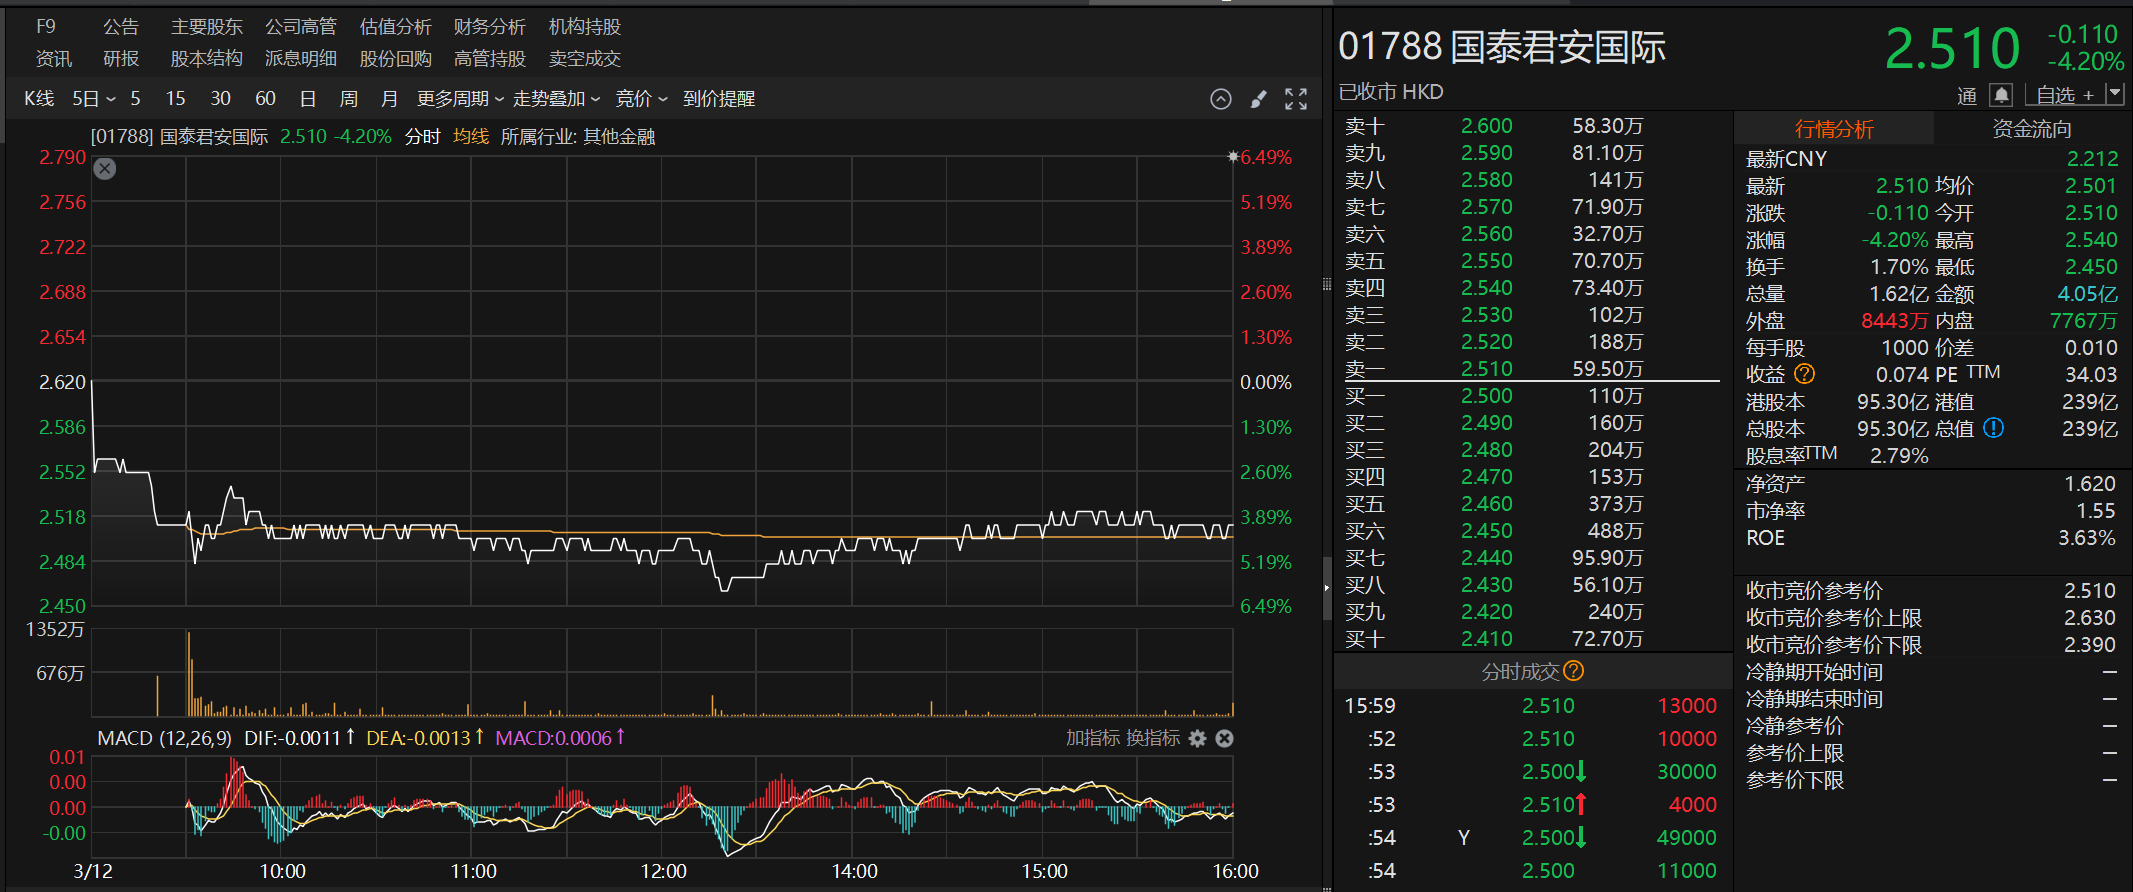Open the 估值分析 menu item
The height and width of the screenshot is (892, 2133).
point(396,27)
